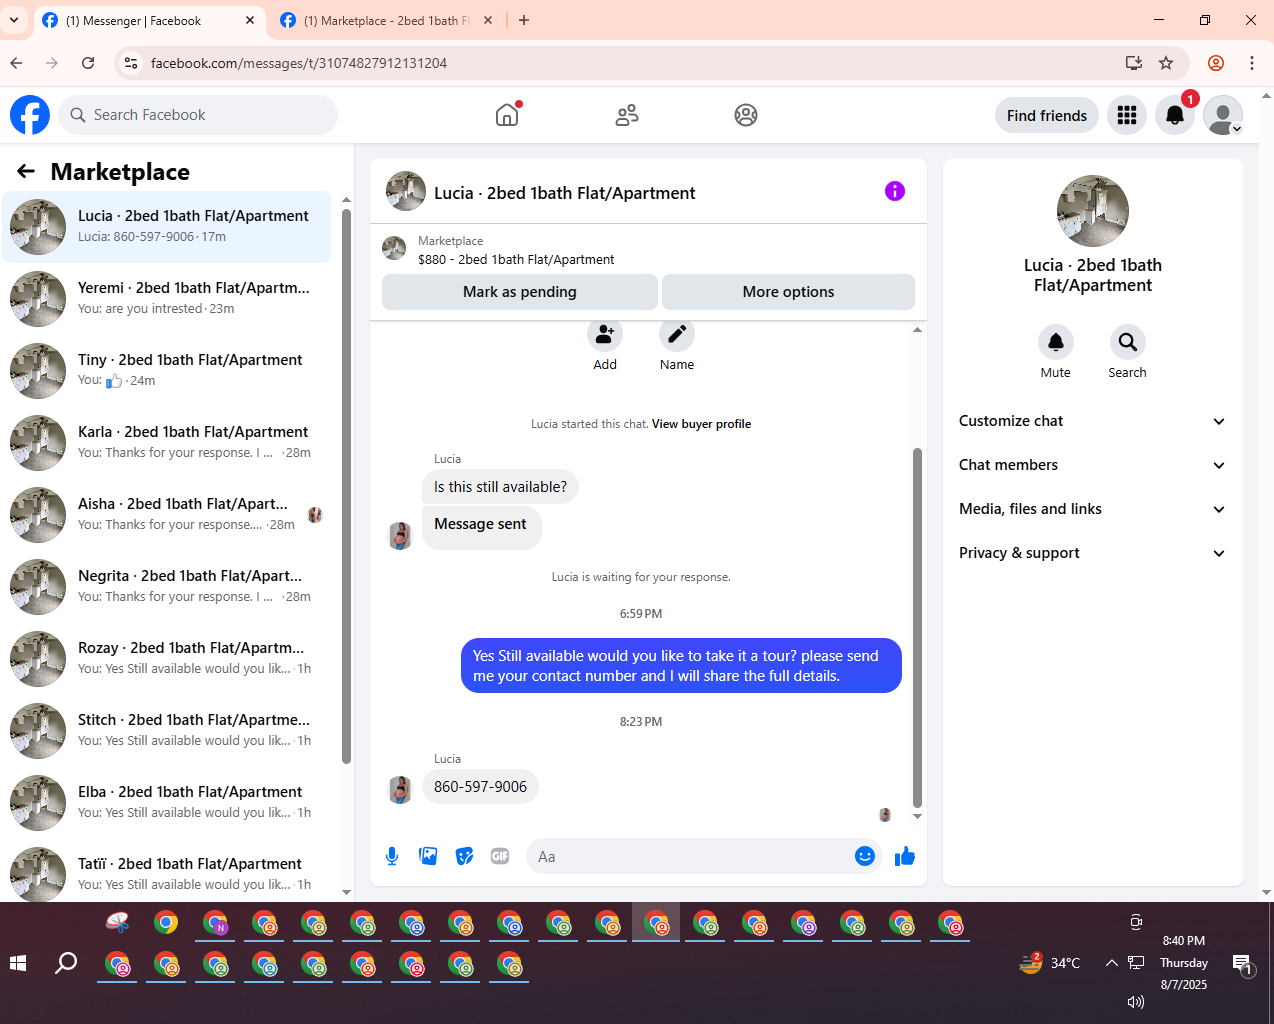Open the notifications bell icon
This screenshot has width=1274, height=1024.
(1175, 115)
